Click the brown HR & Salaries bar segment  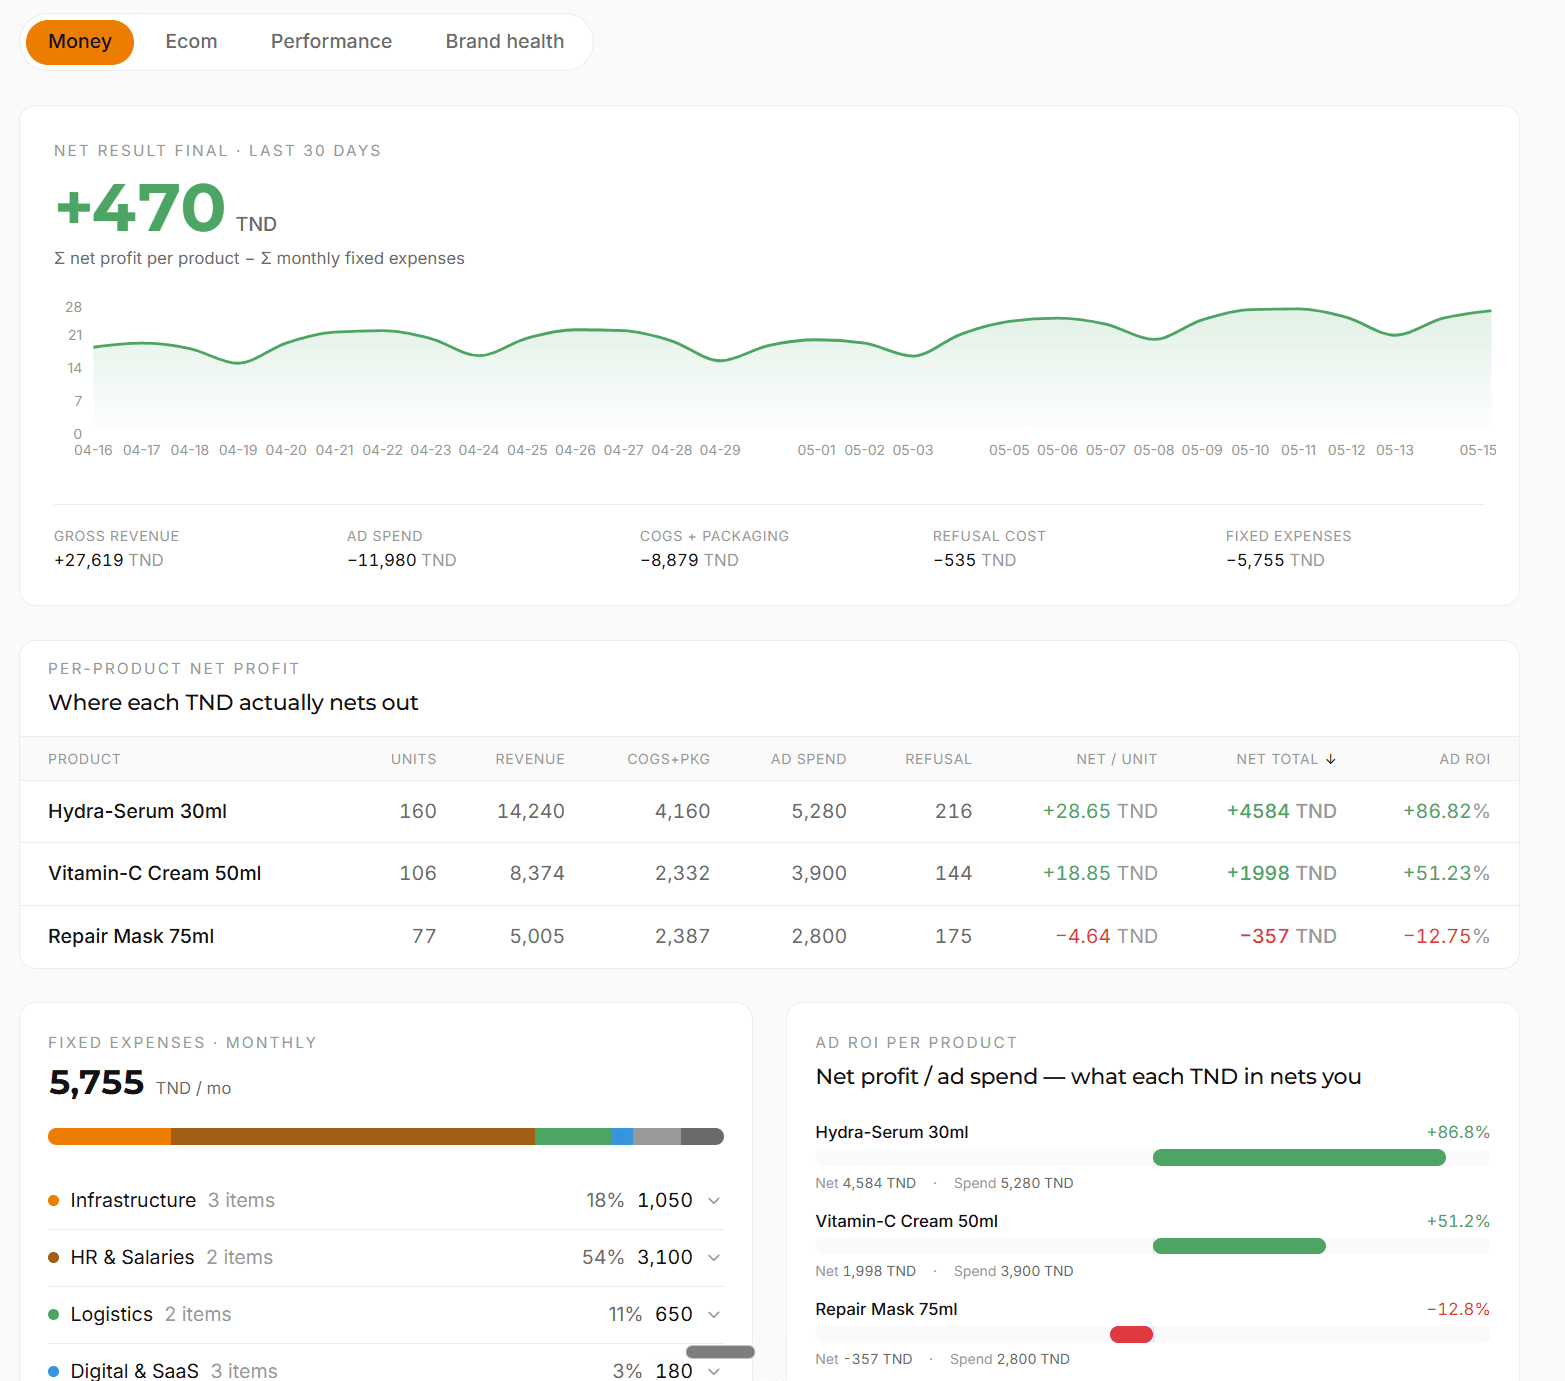353,1136
